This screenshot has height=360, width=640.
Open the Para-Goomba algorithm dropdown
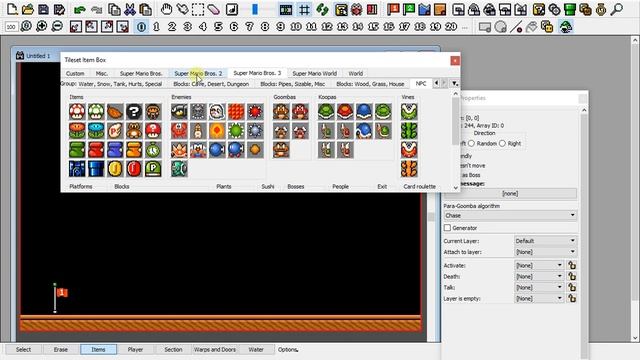coord(510,215)
